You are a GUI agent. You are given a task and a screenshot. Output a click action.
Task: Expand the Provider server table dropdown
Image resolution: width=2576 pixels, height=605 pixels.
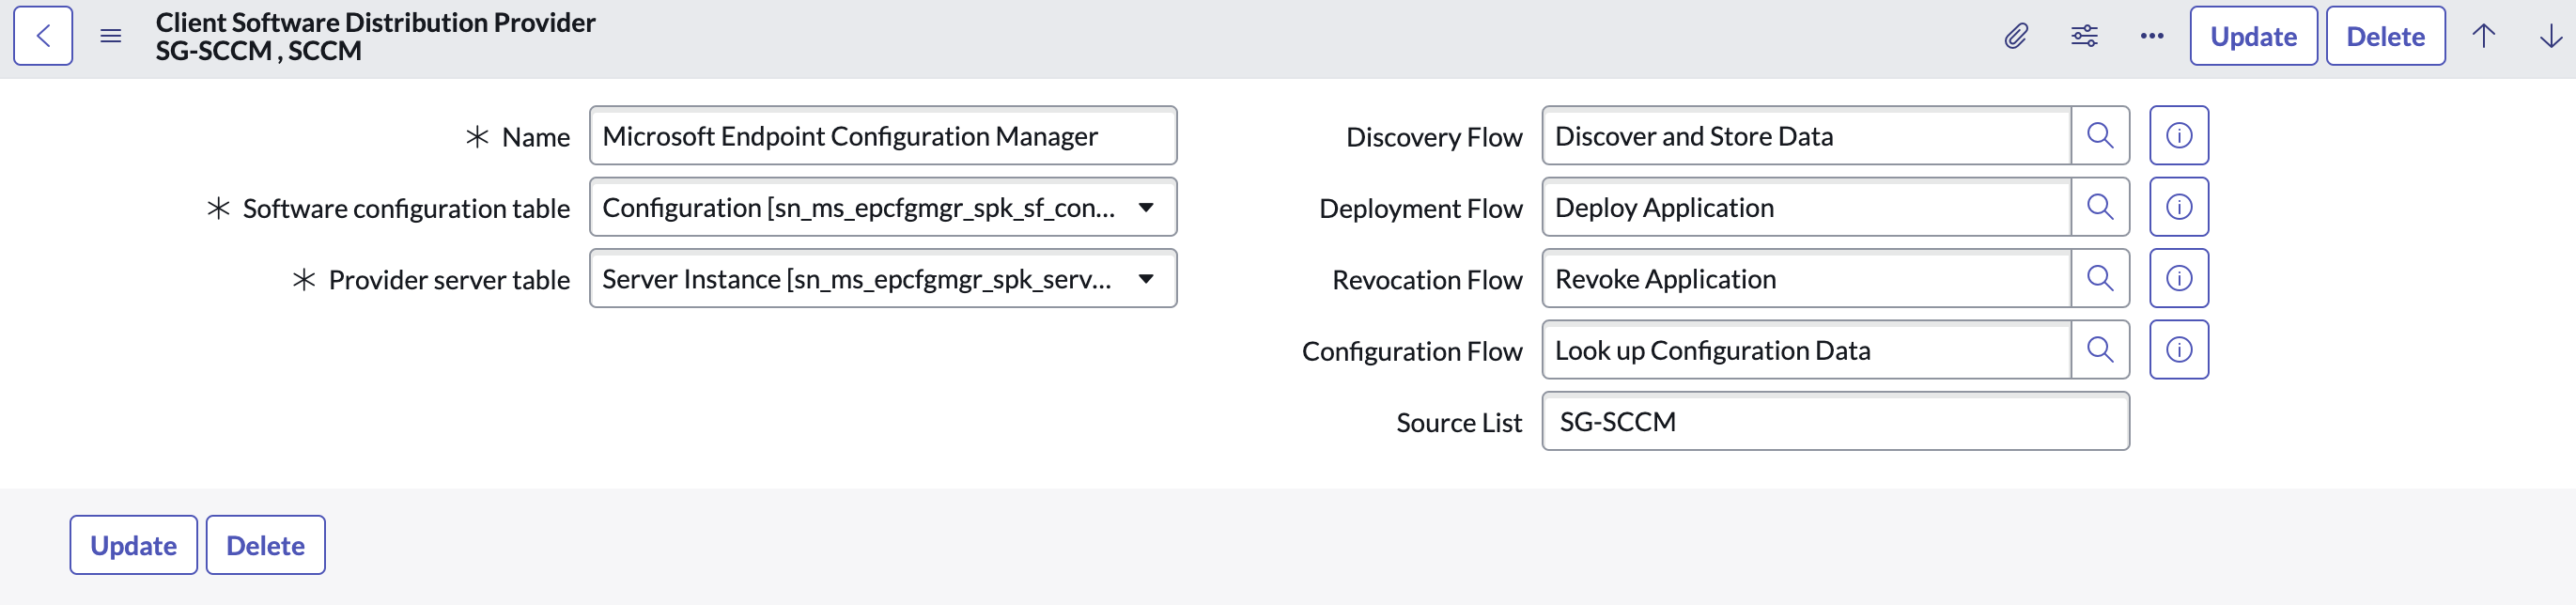tap(883, 279)
